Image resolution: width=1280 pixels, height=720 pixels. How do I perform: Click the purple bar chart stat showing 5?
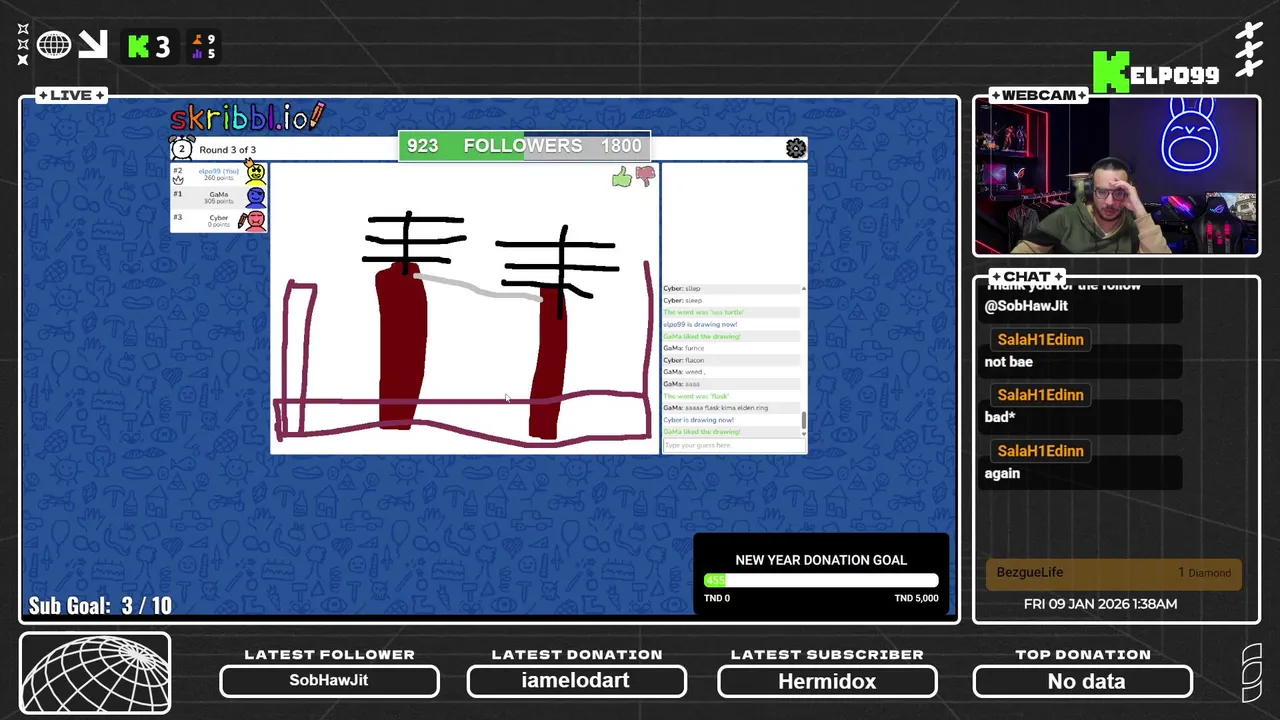pos(203,53)
